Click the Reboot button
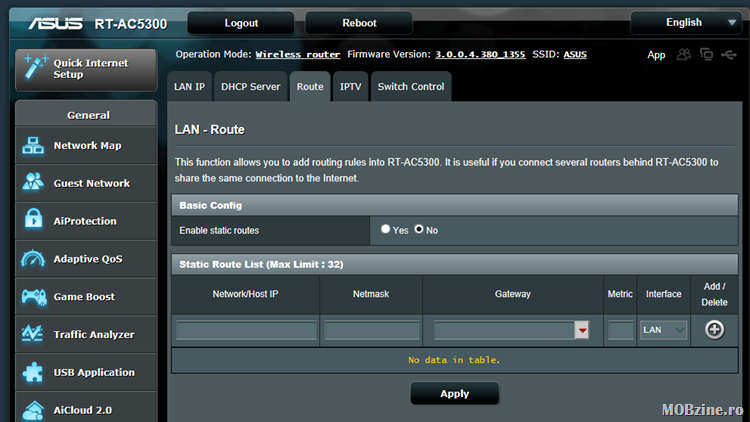 (x=359, y=23)
